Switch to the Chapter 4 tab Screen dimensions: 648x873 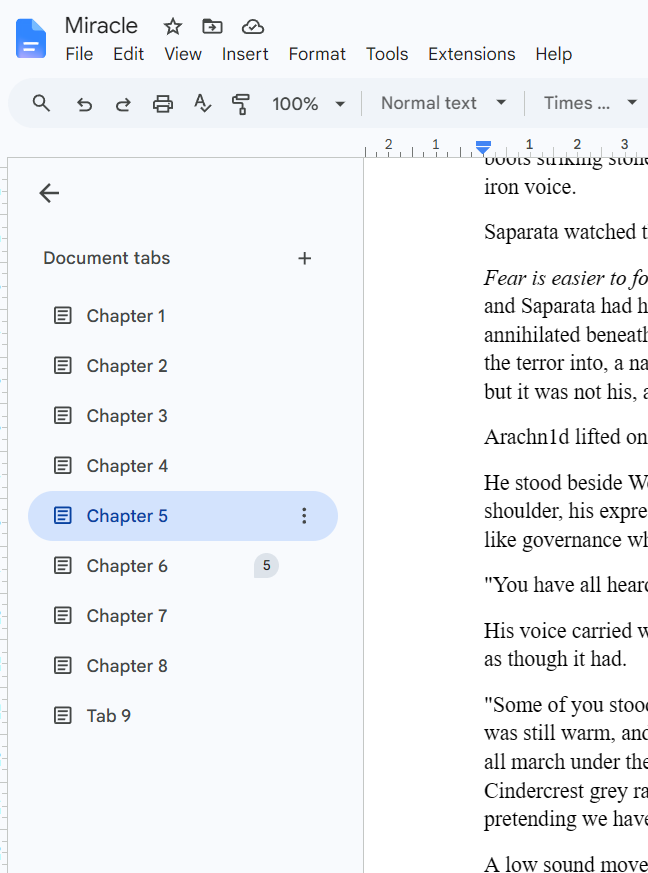tap(183, 465)
